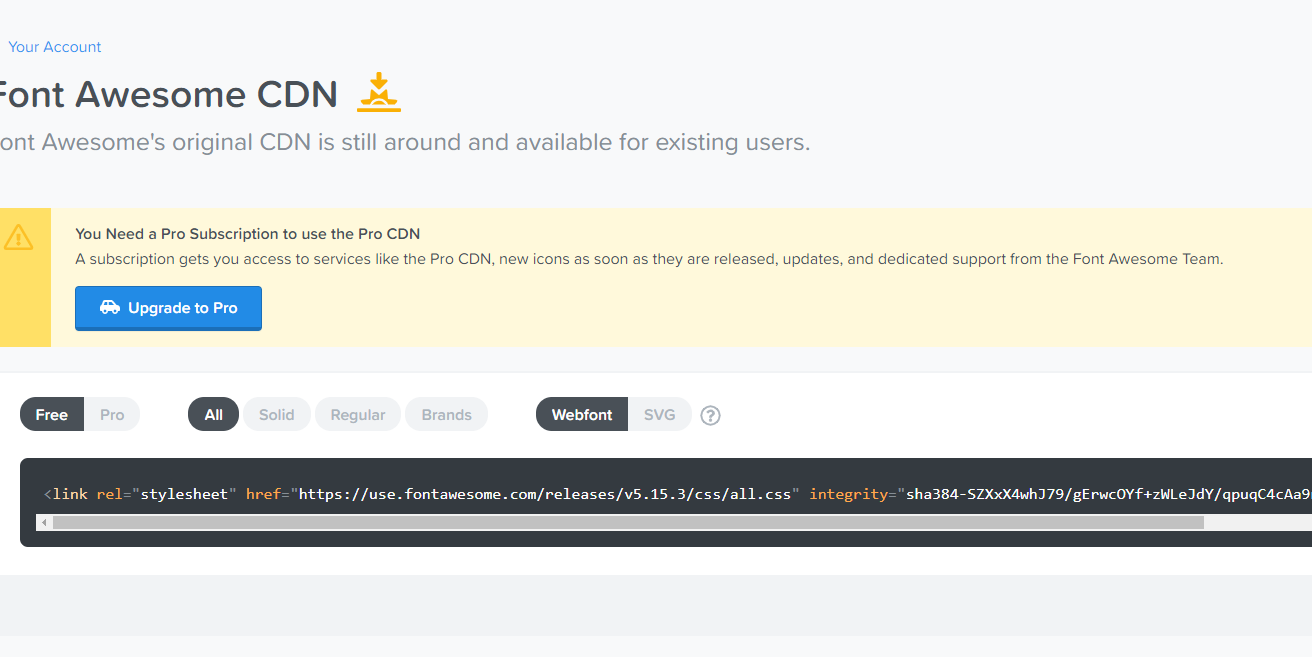Click the Upgrade to Pro button
Image resolution: width=1312 pixels, height=657 pixels.
click(x=168, y=308)
